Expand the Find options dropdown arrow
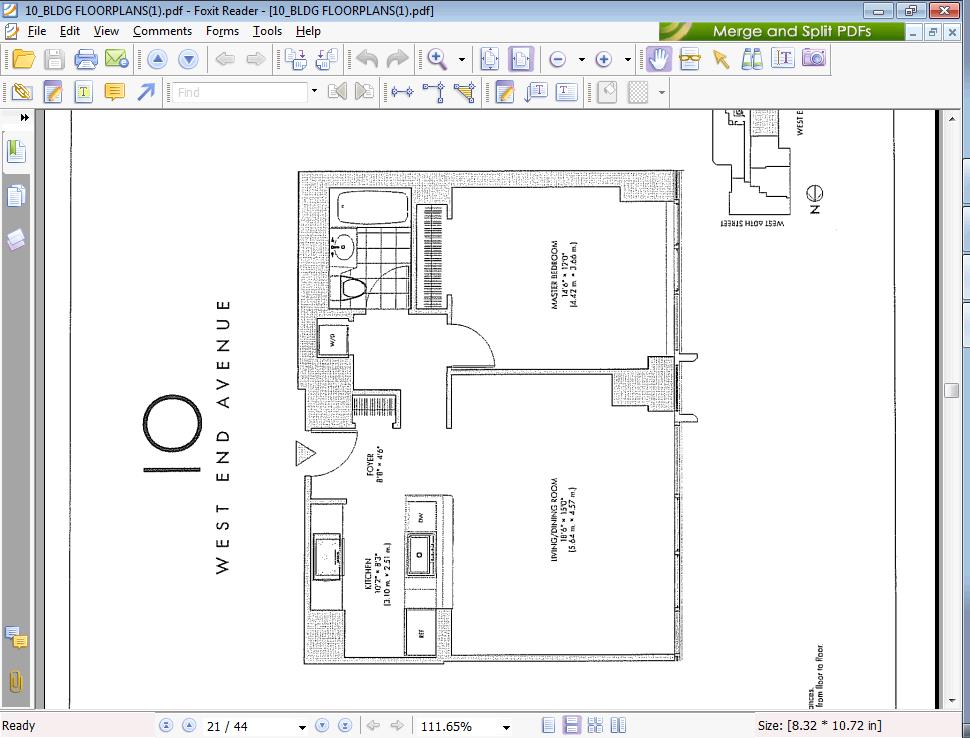 tap(314, 92)
